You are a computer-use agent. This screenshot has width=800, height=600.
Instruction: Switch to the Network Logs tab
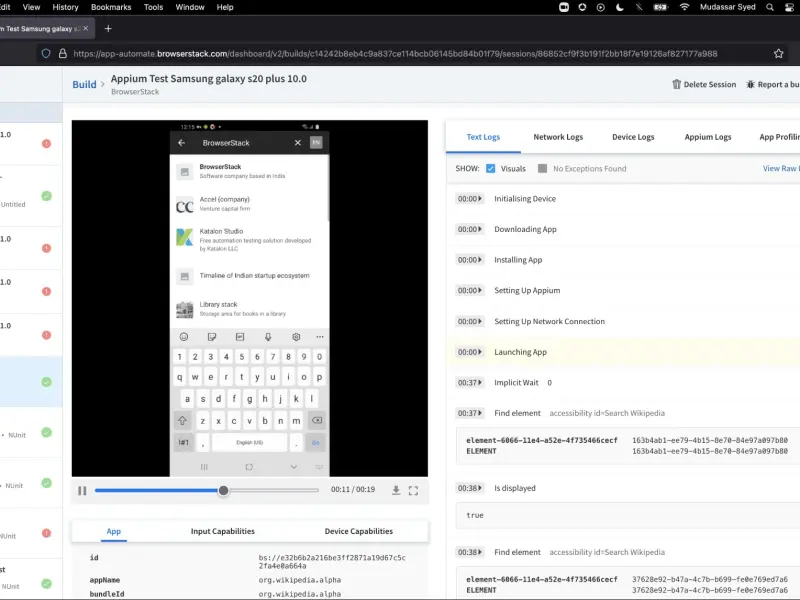pos(558,137)
